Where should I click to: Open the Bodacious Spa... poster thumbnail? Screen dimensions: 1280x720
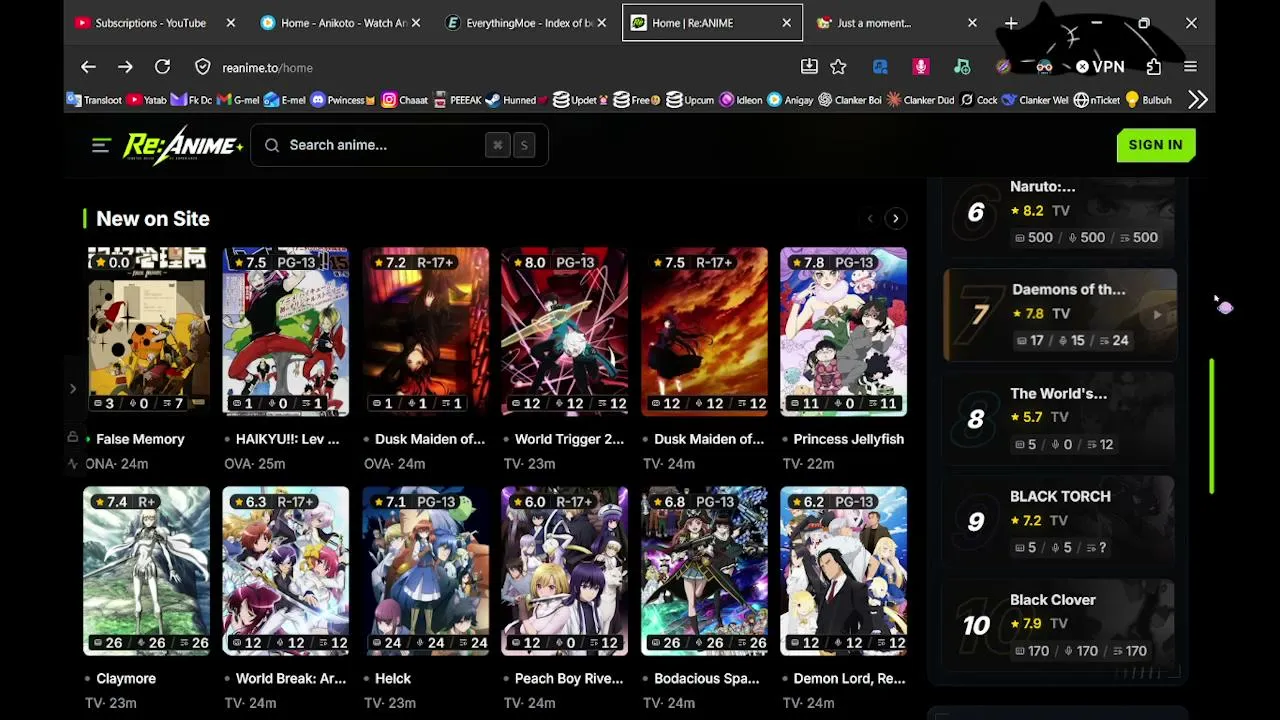[704, 571]
